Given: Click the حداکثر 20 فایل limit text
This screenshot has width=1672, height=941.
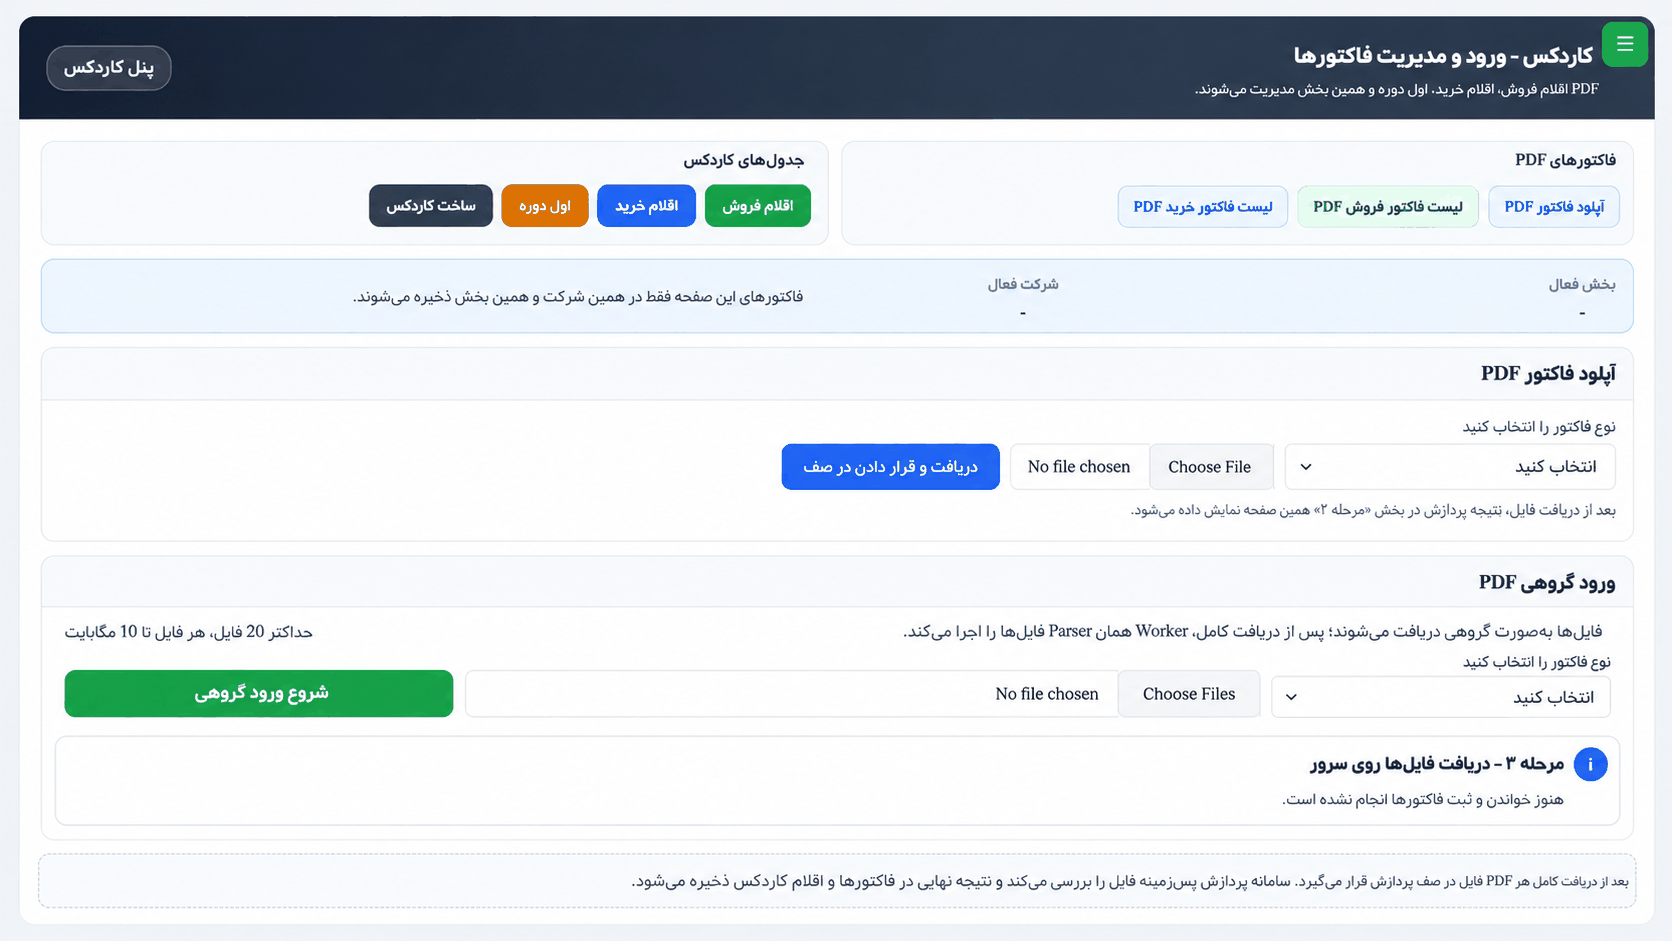Looking at the screenshot, I should (x=189, y=632).
